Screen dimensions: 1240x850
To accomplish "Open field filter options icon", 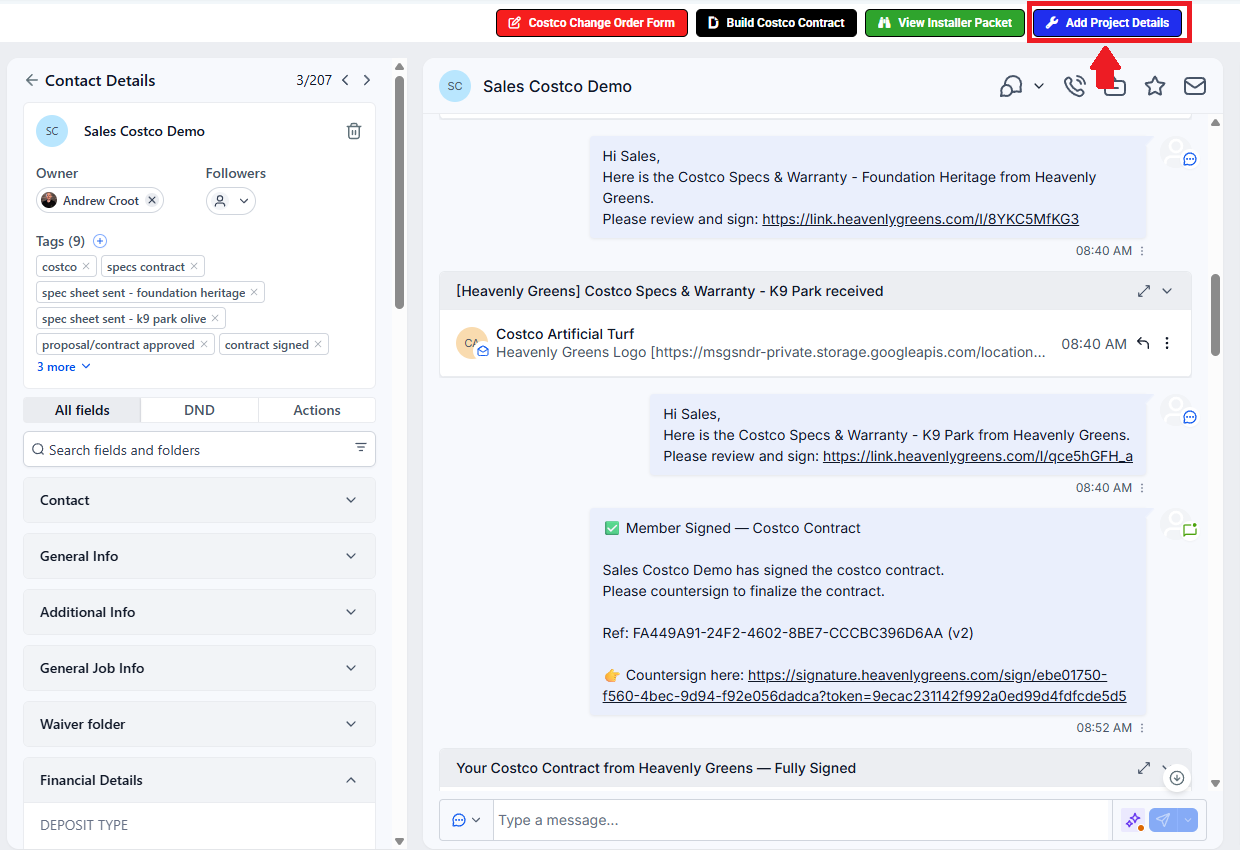I will pos(361,448).
